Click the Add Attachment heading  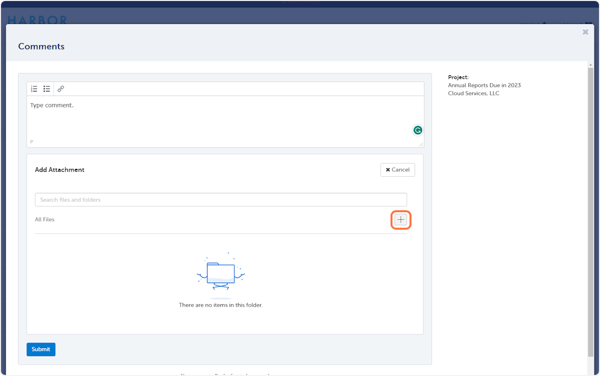pos(60,170)
